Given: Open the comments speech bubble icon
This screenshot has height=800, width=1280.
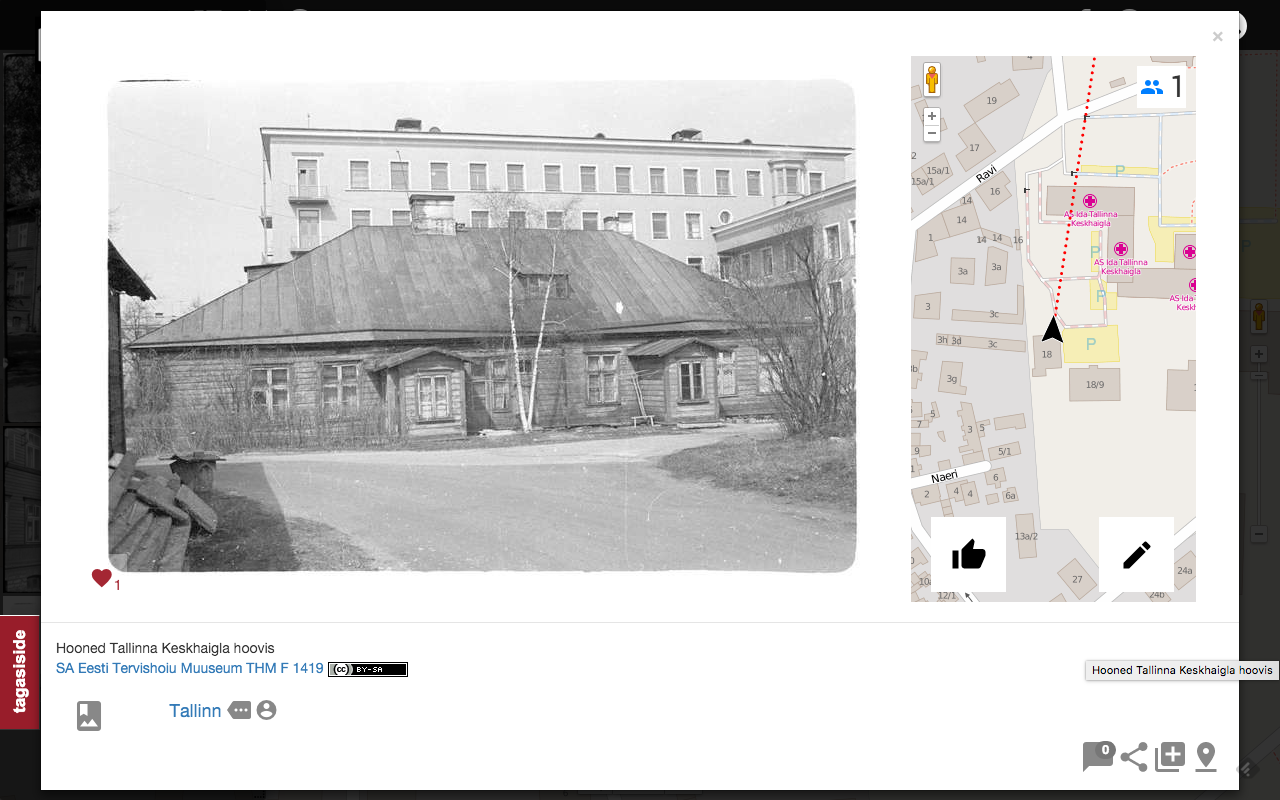Looking at the screenshot, I should [x=1097, y=756].
